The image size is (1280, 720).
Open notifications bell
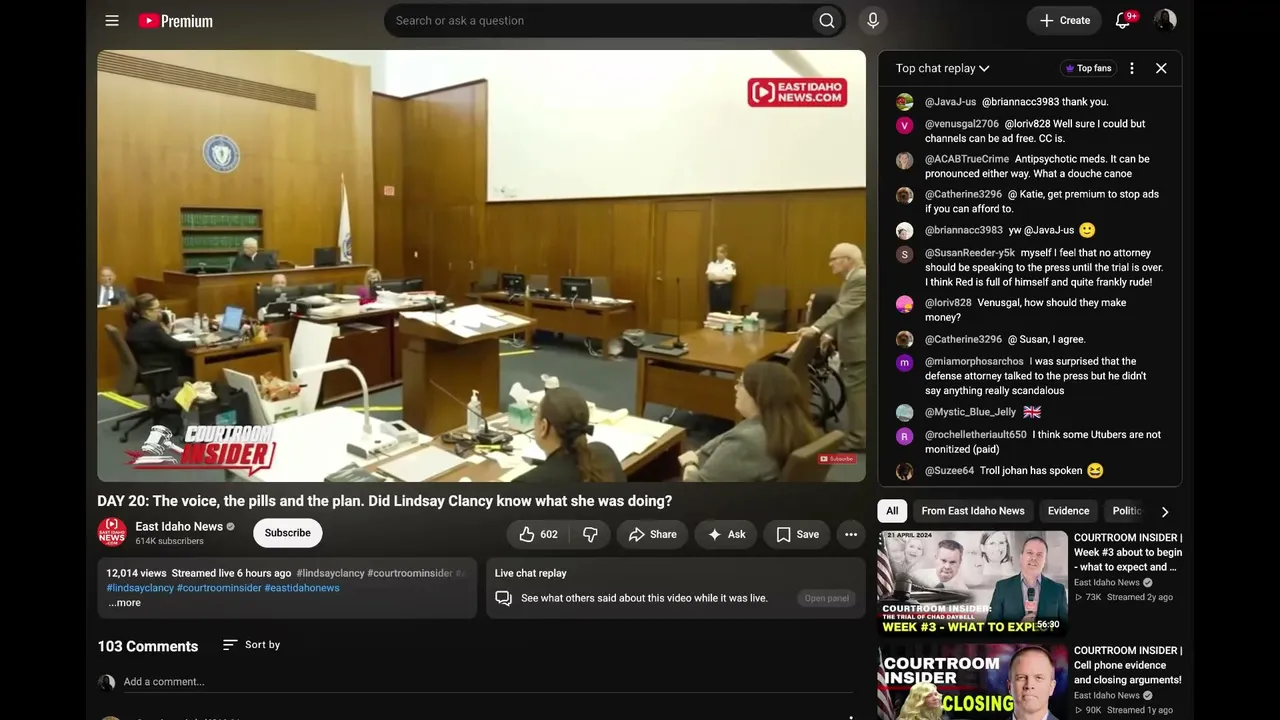coord(1123,20)
